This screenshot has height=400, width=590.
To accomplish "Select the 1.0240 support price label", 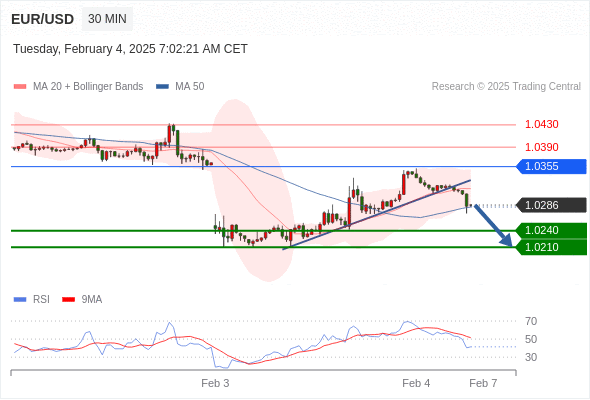I will click(x=551, y=230).
